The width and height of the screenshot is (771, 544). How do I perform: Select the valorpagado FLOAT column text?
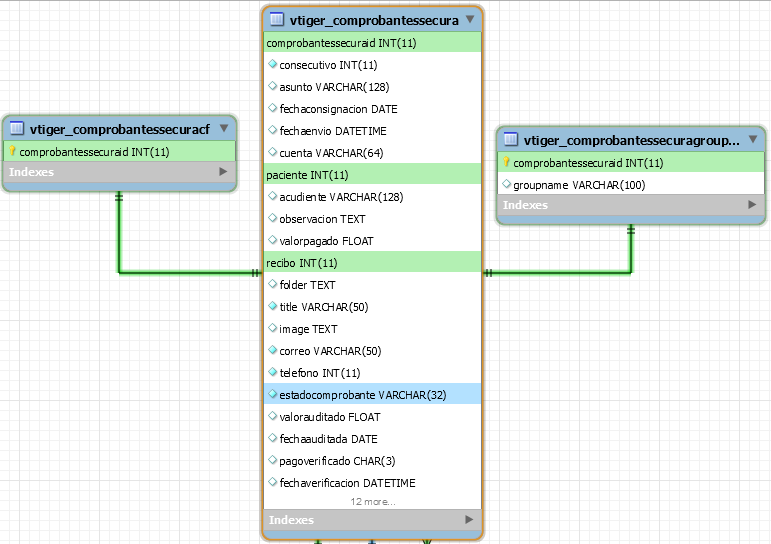pos(326,241)
